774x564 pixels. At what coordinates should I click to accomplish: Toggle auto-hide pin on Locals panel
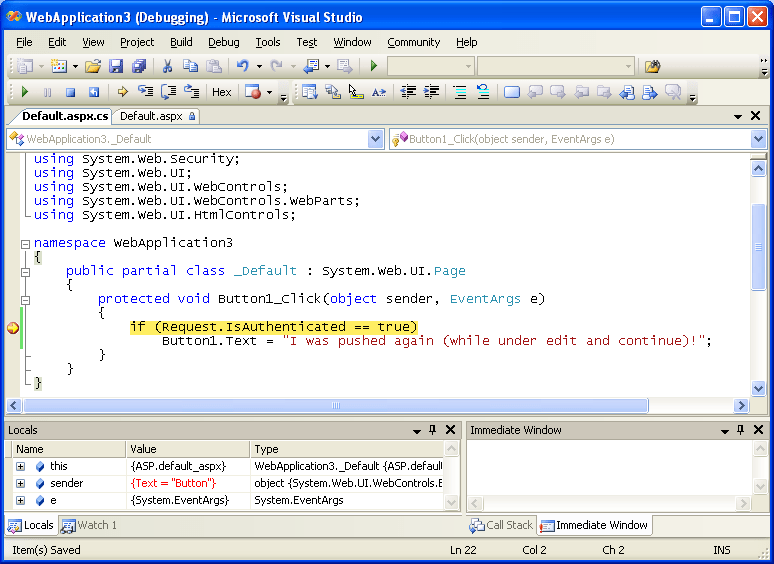[432, 430]
